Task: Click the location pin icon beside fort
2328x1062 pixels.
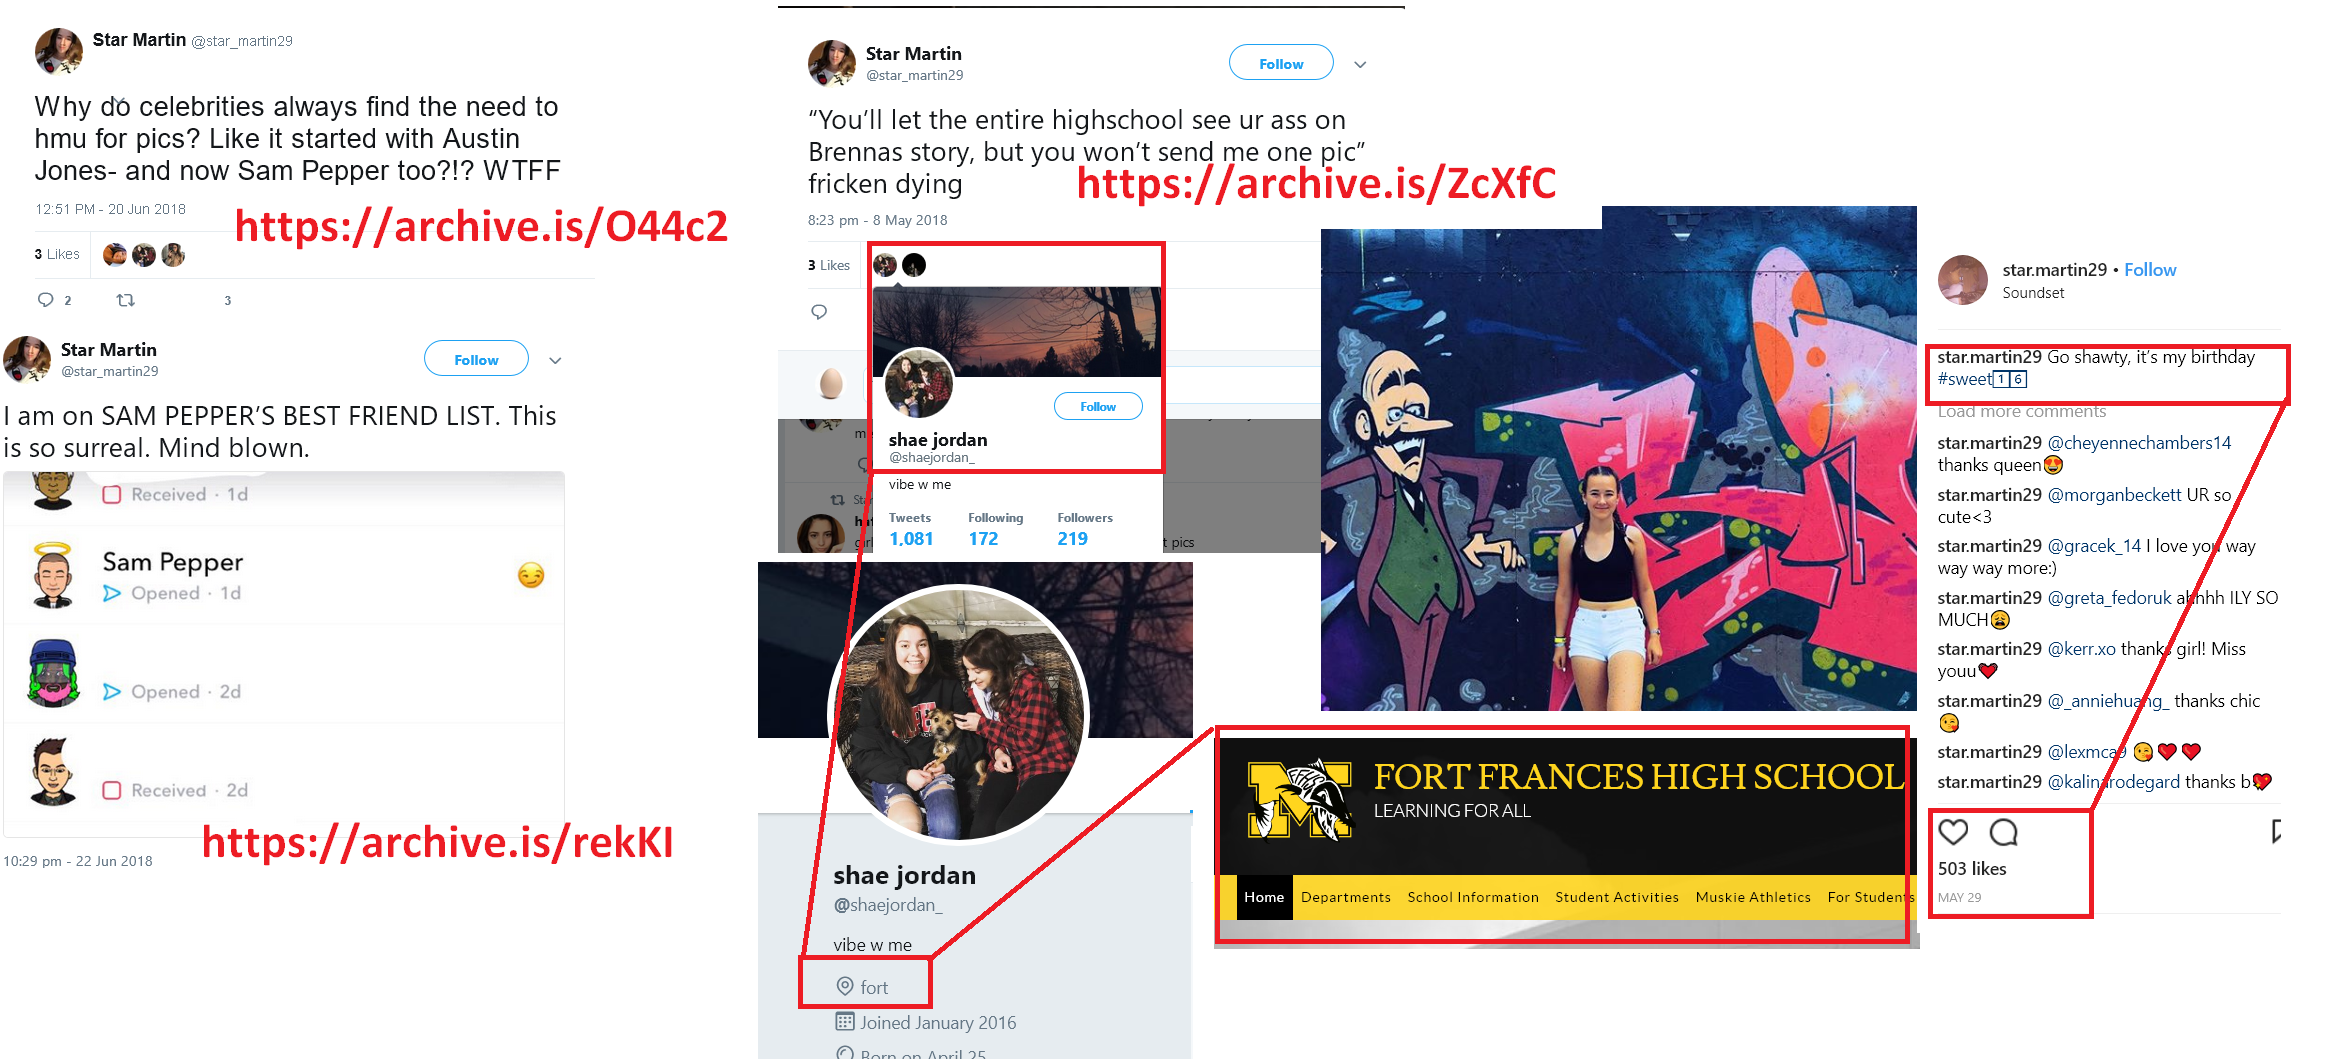Action: point(845,986)
